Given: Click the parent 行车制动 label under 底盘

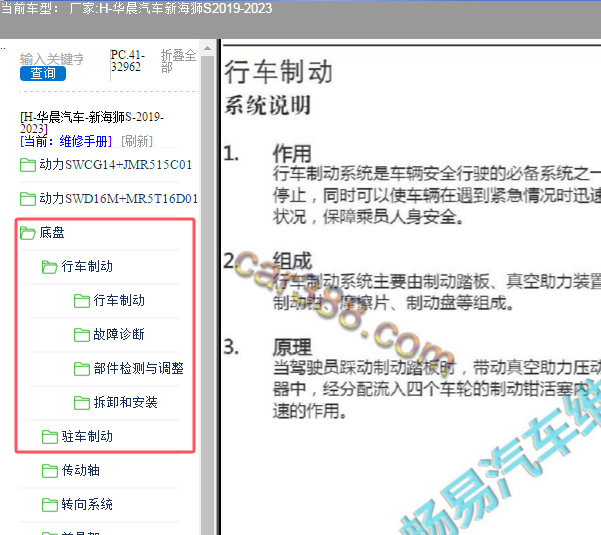Looking at the screenshot, I should click(87, 266).
